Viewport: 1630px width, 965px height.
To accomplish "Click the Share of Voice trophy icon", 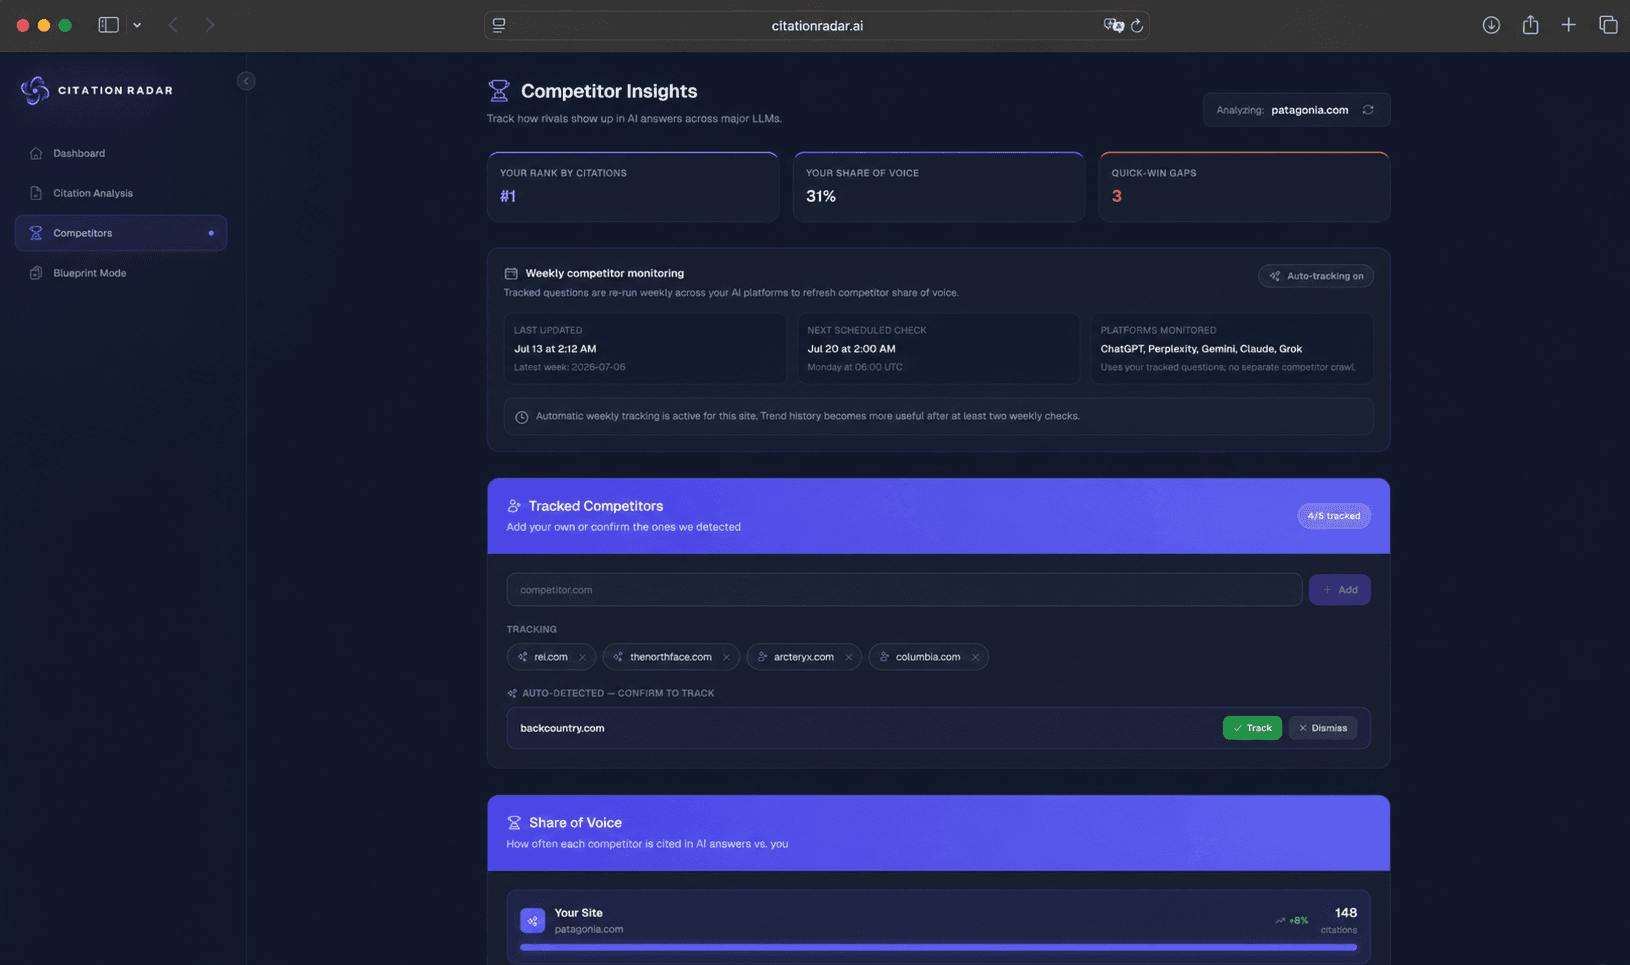I will [x=514, y=823].
